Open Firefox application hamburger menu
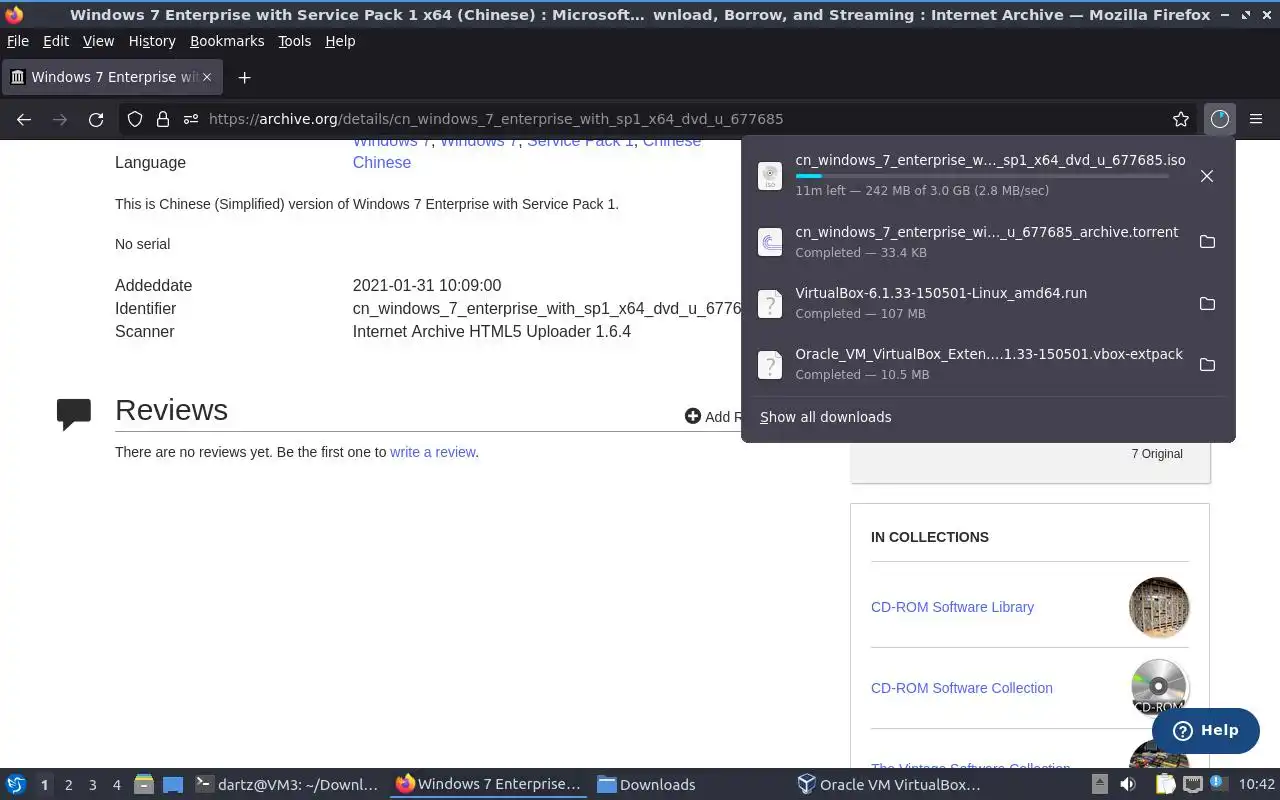Image resolution: width=1280 pixels, height=800 pixels. pos(1256,119)
